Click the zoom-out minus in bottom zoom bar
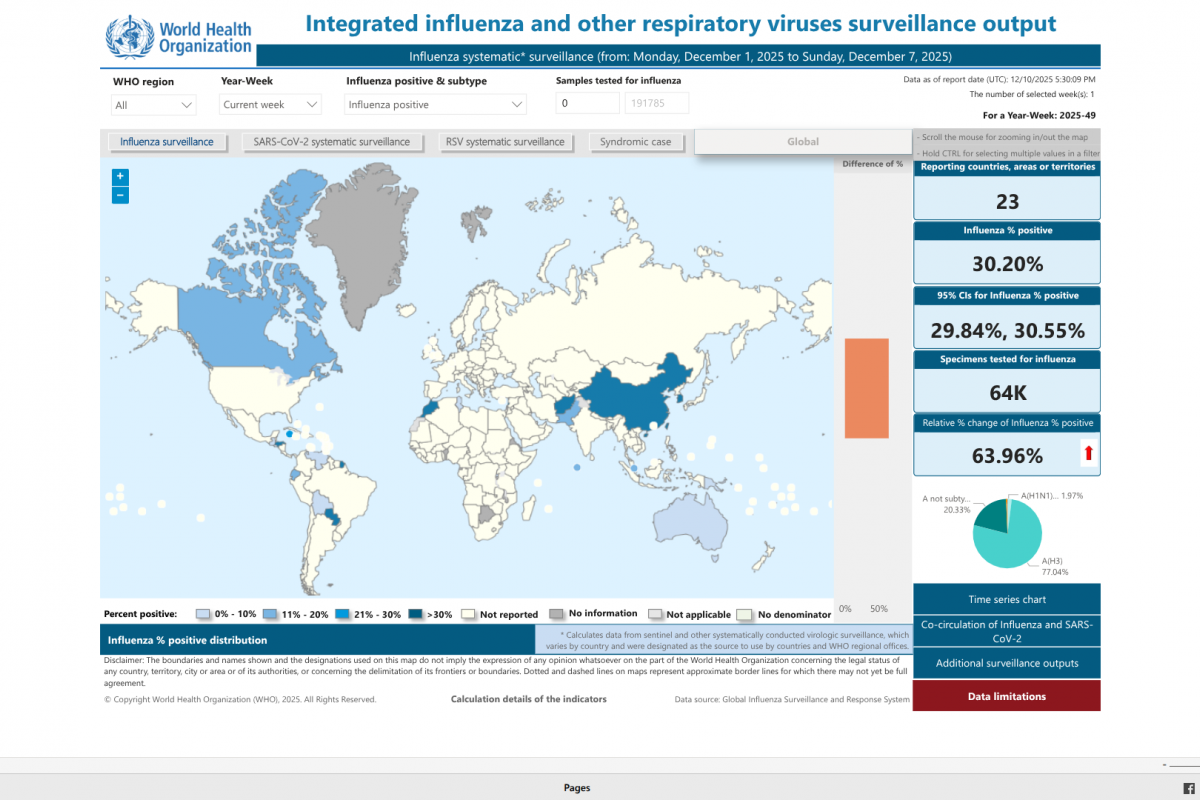This screenshot has height=800, width=1200. coord(1165,765)
